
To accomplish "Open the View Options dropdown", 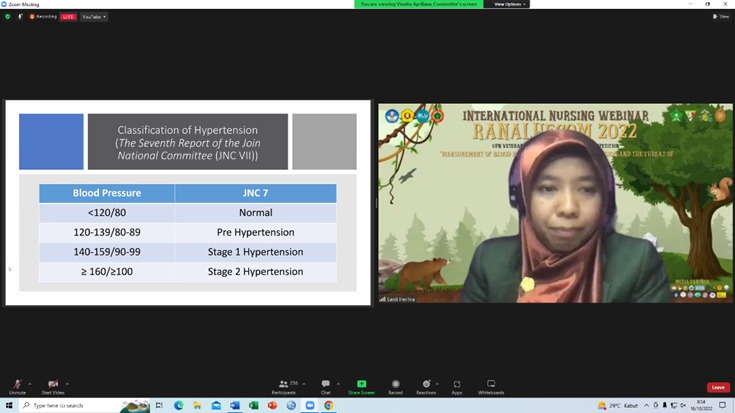I will click(509, 4).
